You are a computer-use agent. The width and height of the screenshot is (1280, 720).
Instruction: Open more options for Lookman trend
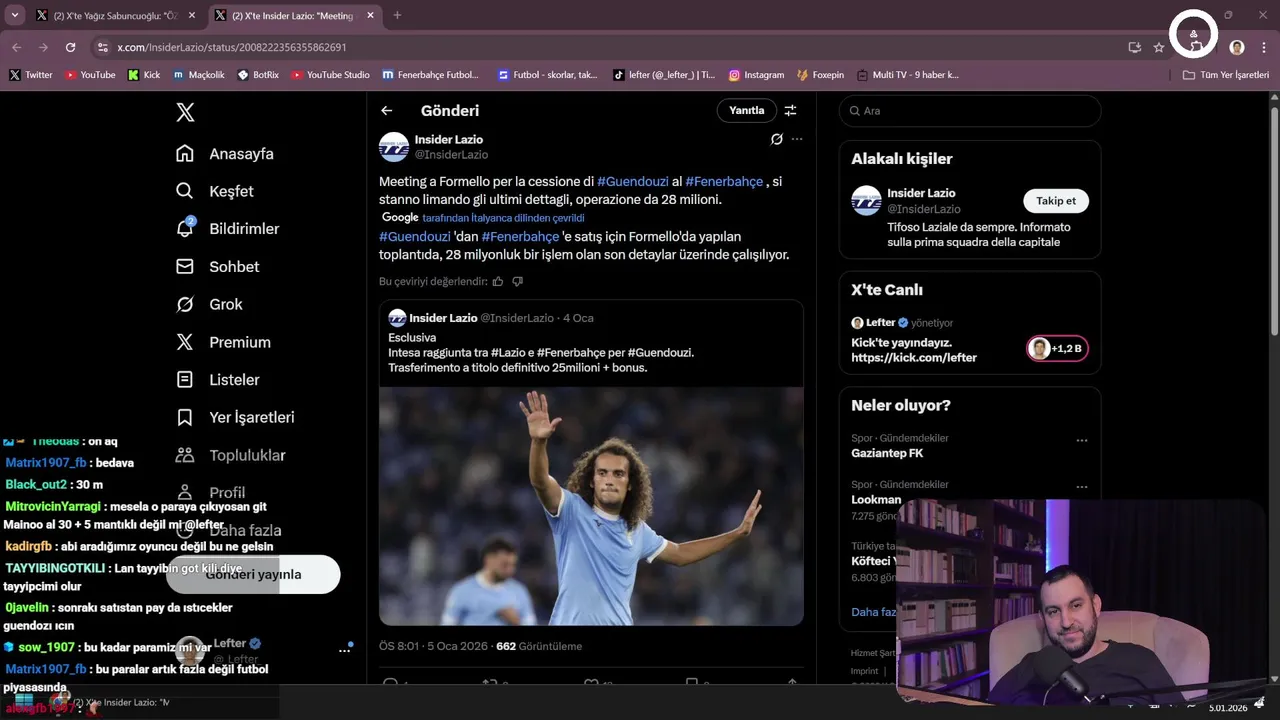pyautogui.click(x=1082, y=487)
